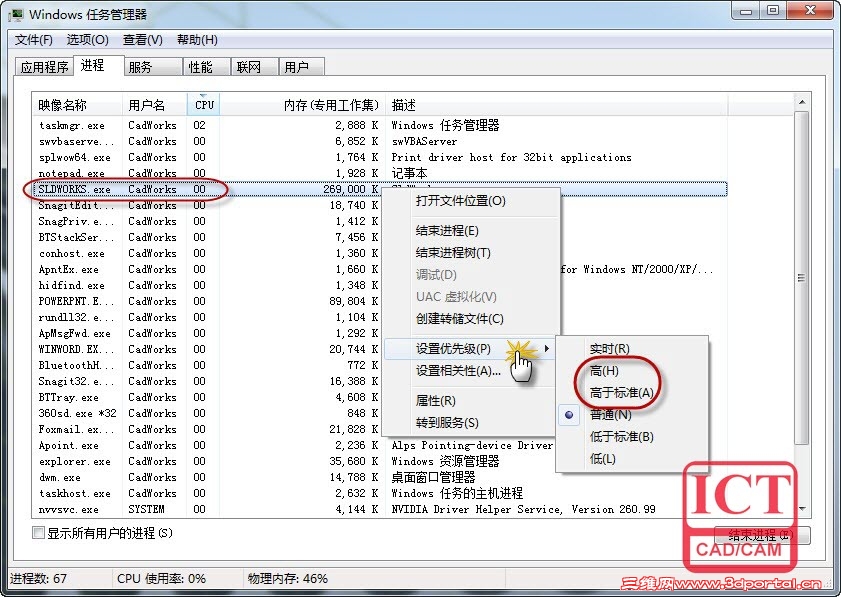Switch to the 服务 tab
Viewport: 841px width, 597px height.
(153, 67)
